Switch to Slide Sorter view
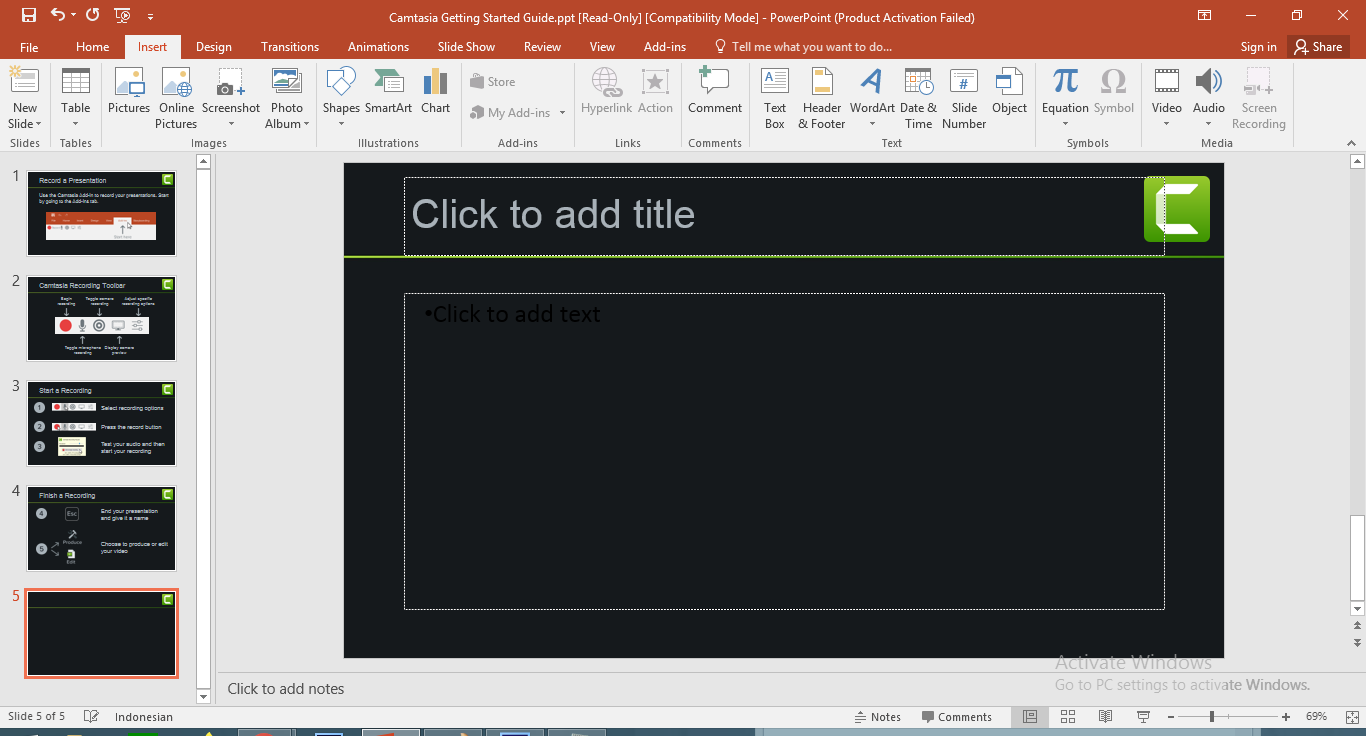1366x736 pixels. 1068,717
